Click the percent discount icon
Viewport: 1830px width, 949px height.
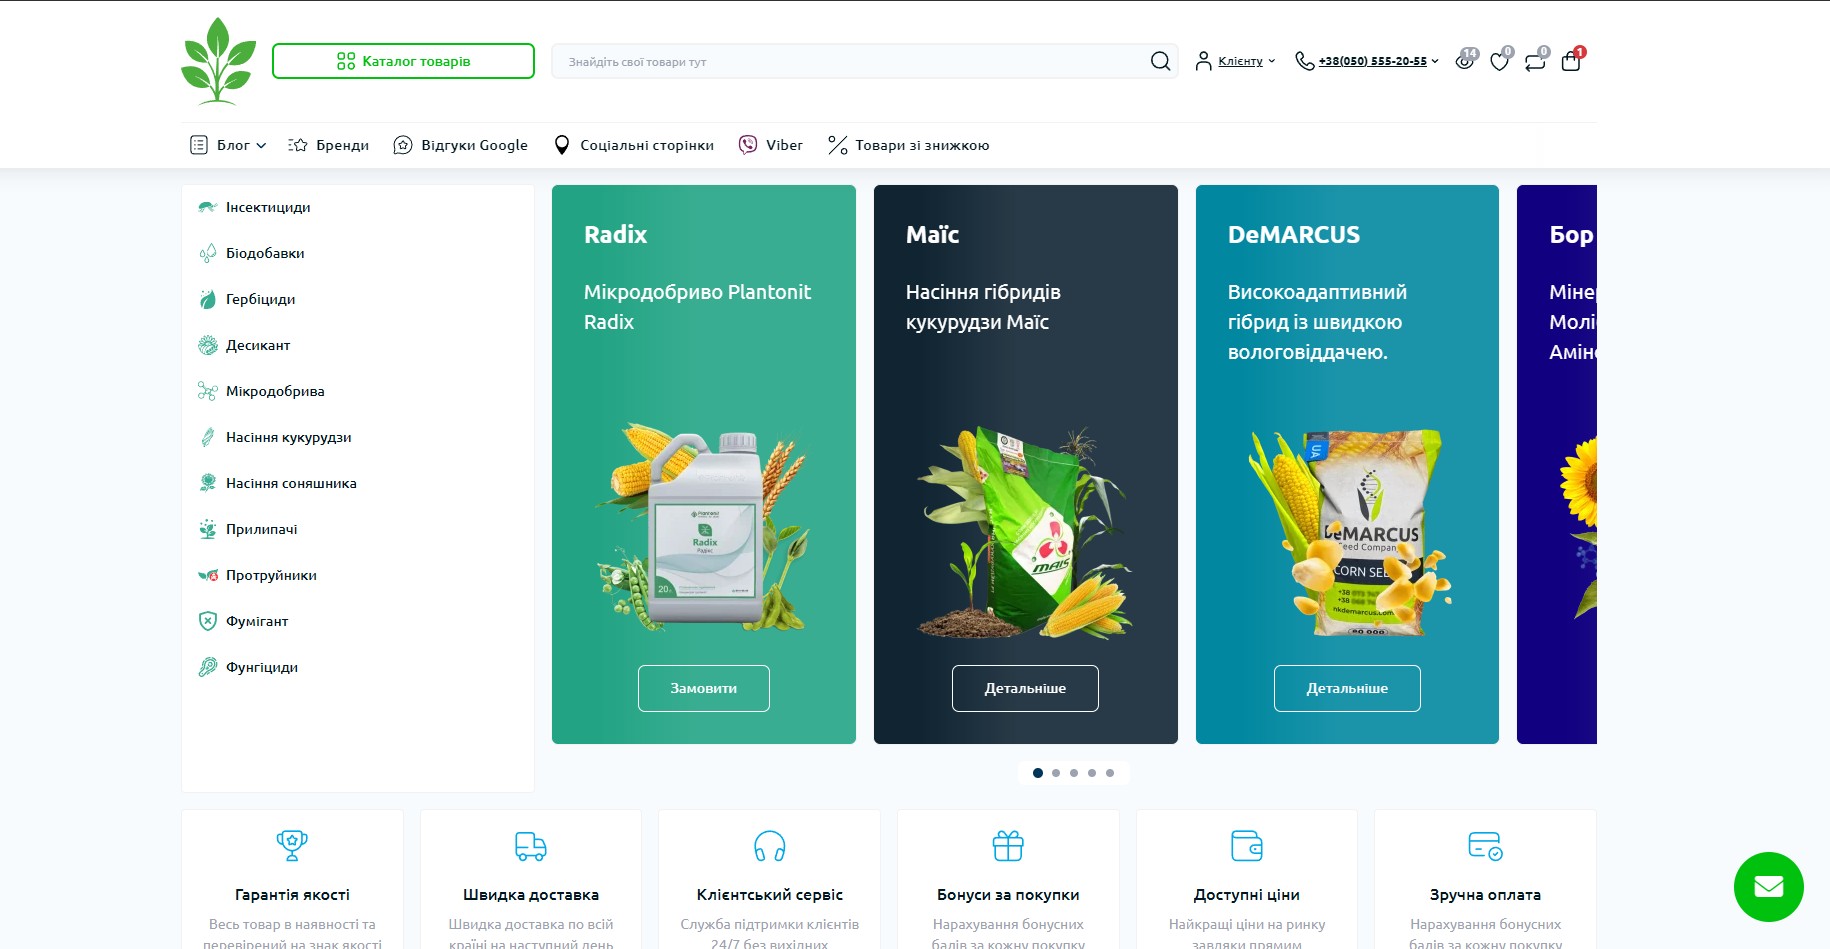click(x=837, y=145)
